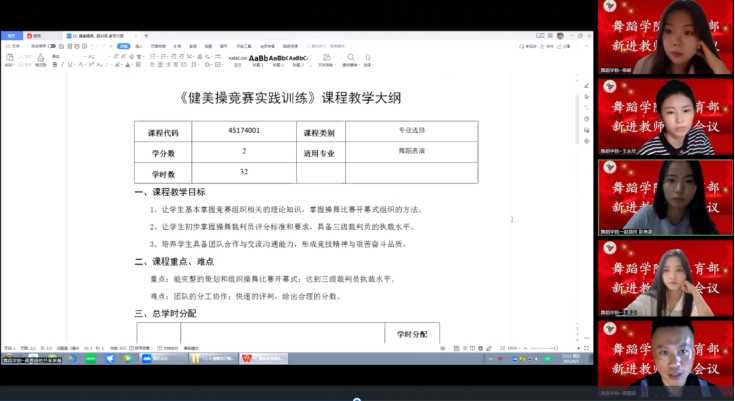Open the Text Layout tool

(325, 58)
